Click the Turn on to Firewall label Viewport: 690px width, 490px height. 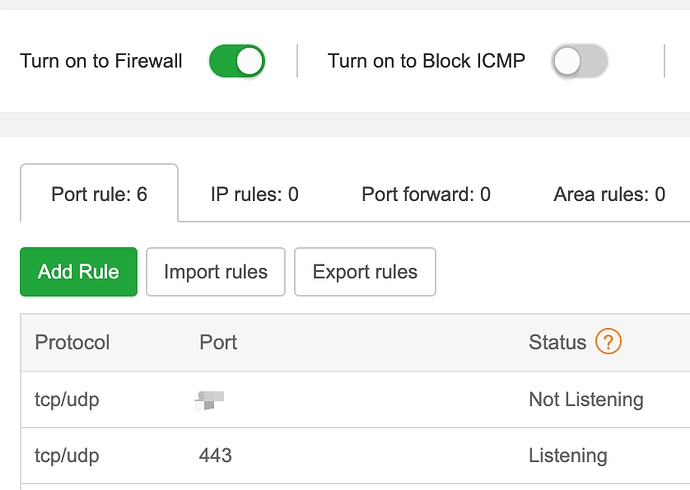pos(101,61)
